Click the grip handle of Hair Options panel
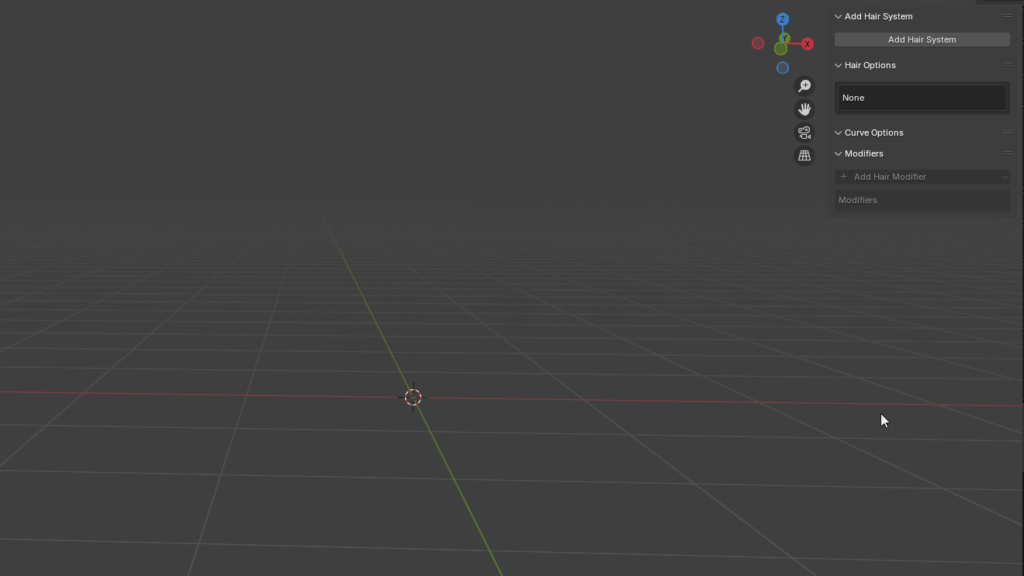The image size is (1024, 576). 1008,65
